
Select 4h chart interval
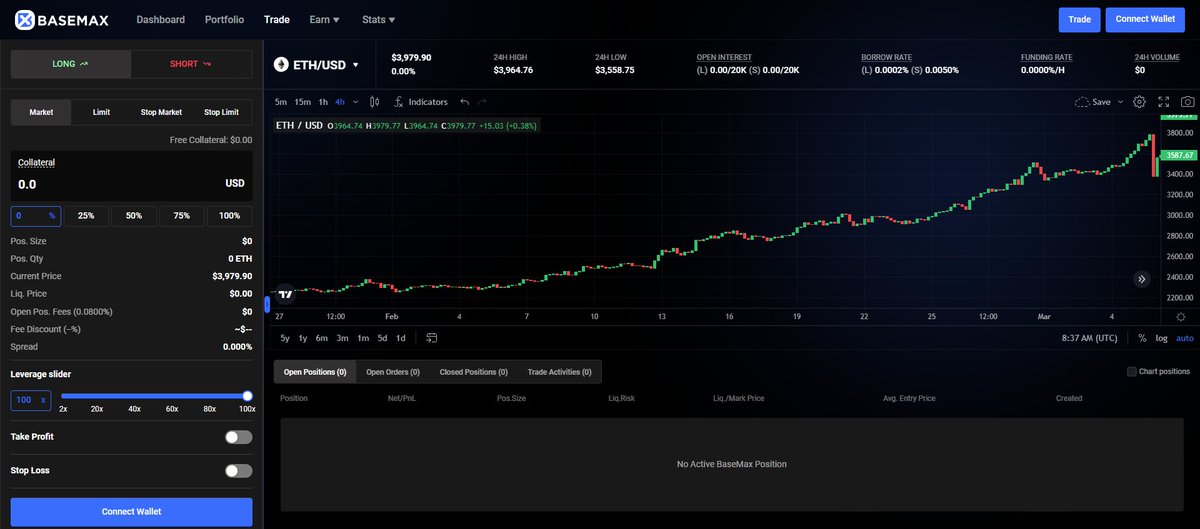point(340,102)
